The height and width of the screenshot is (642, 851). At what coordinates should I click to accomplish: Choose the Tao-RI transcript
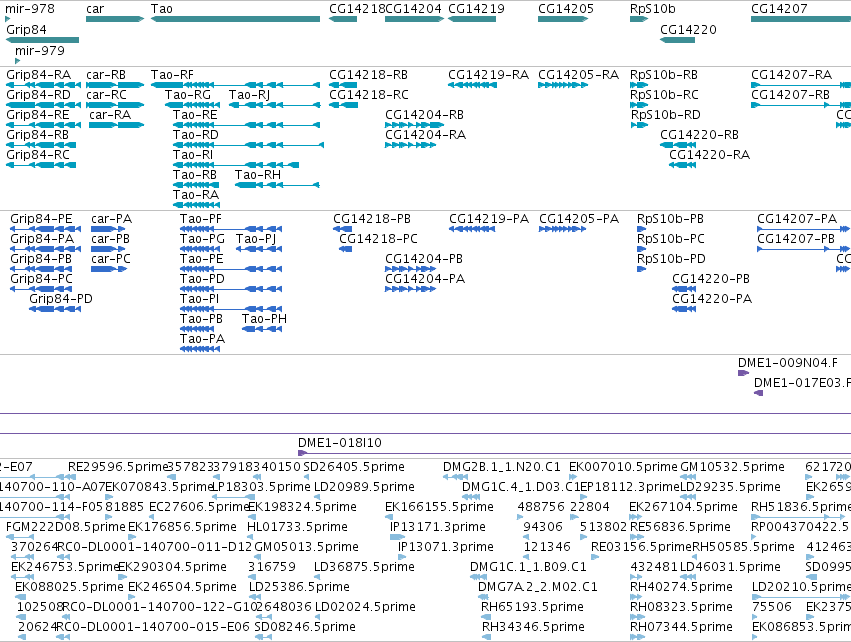coord(236,165)
